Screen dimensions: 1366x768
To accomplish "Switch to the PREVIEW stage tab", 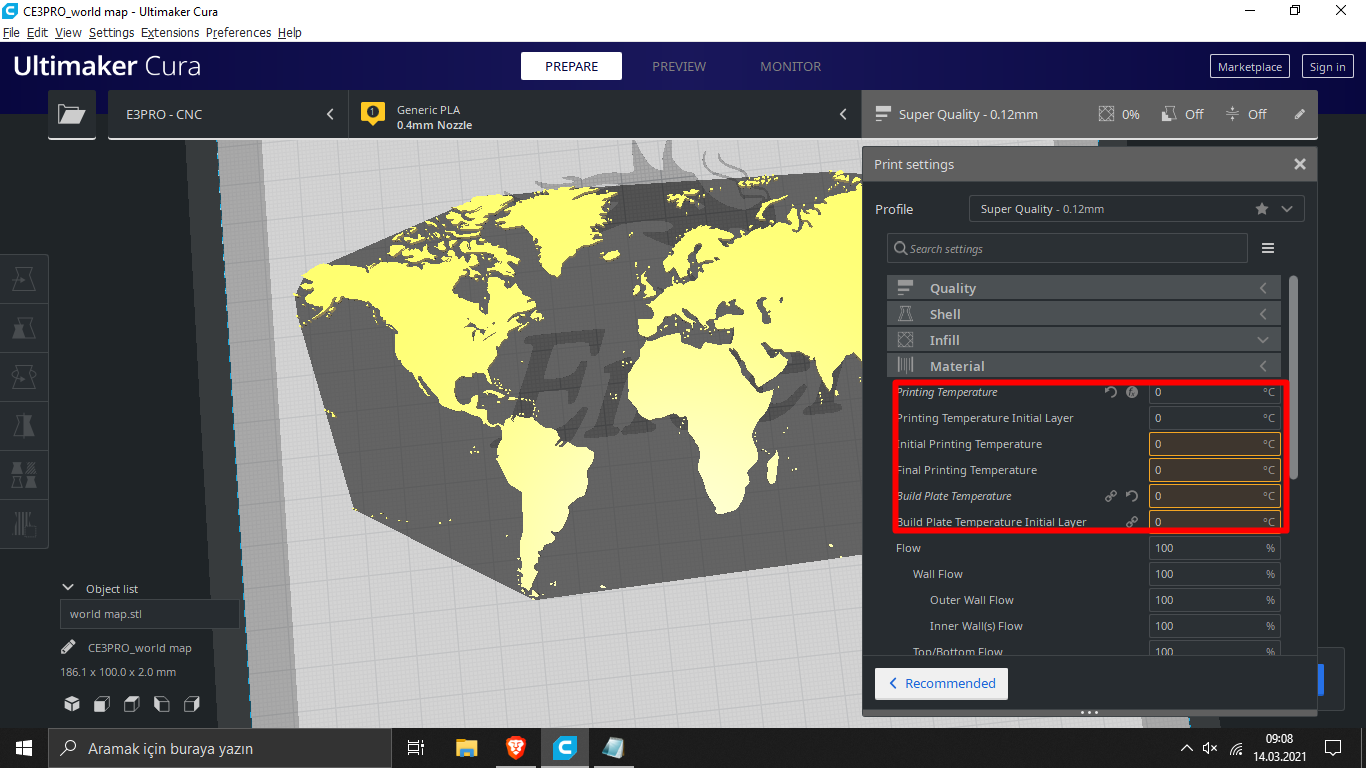I will (x=679, y=66).
